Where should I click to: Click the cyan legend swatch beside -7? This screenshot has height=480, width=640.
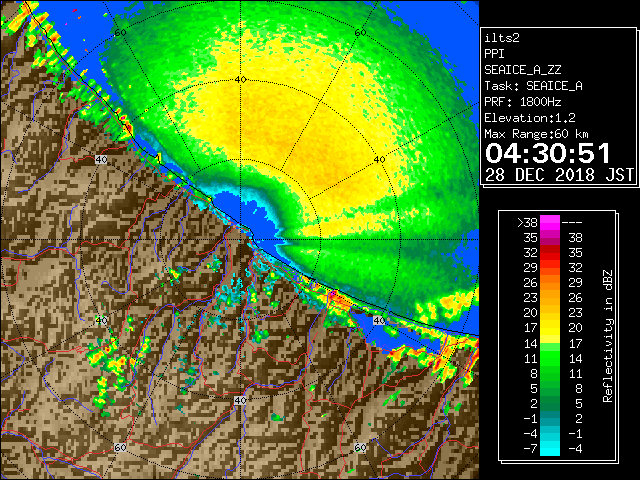point(550,449)
